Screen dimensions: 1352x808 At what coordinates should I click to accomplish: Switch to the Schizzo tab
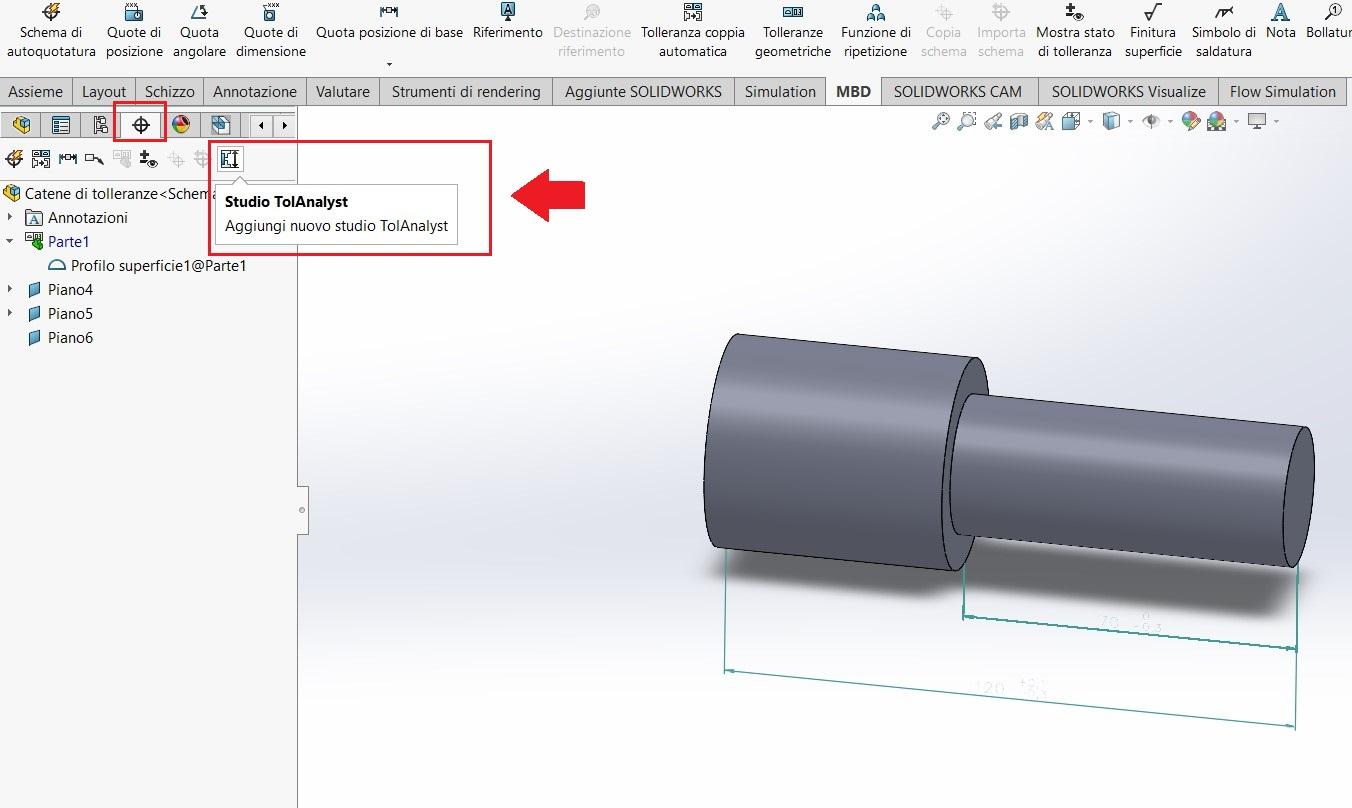[169, 91]
